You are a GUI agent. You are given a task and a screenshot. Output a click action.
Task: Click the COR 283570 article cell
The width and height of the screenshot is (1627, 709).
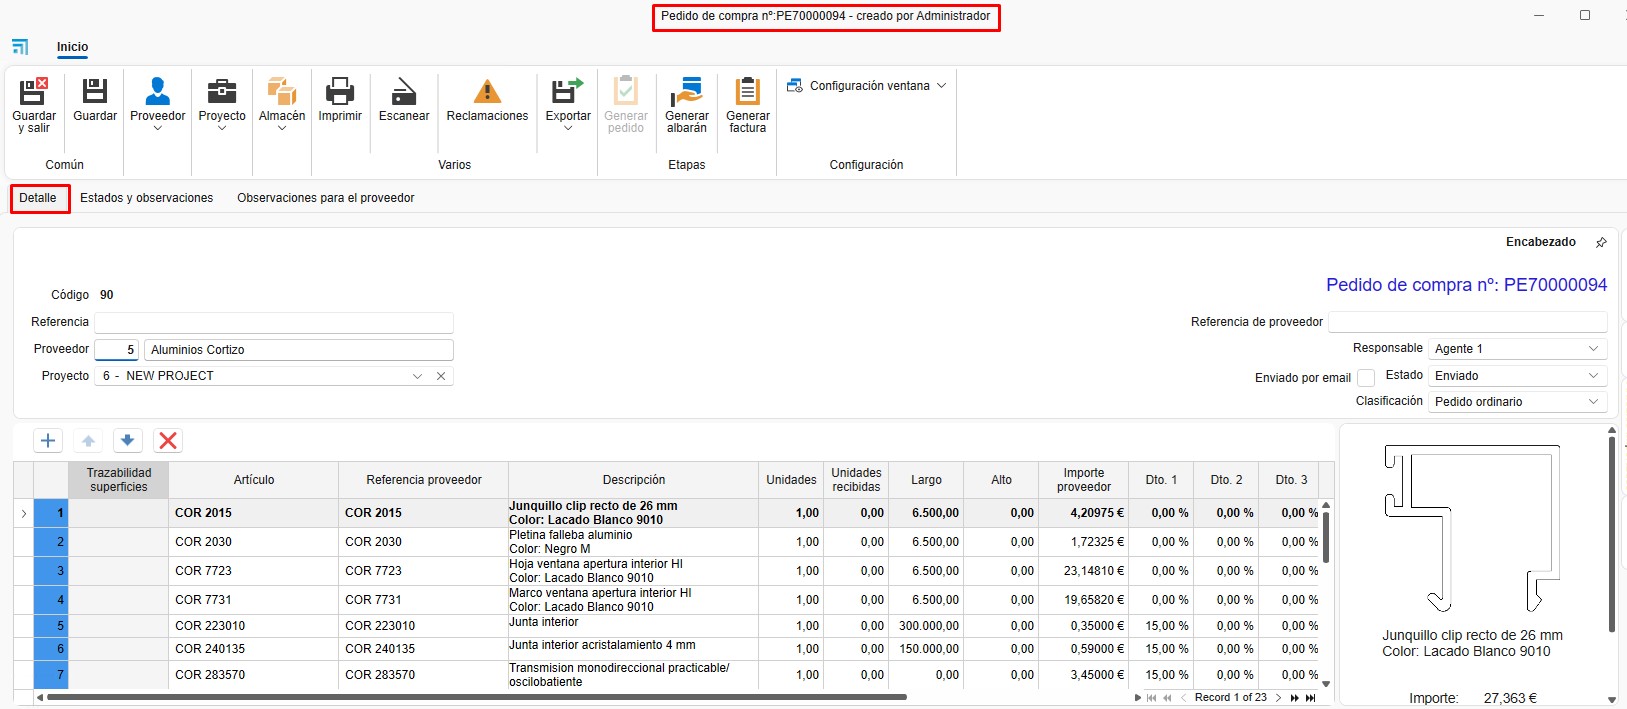(254, 675)
